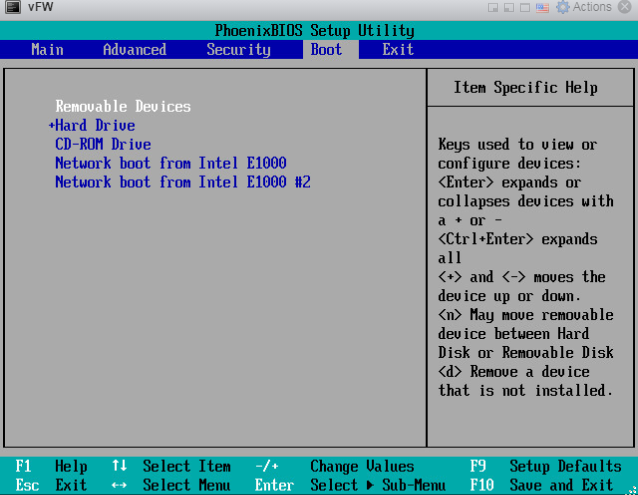Go to the Exit tab
This screenshot has width=638, height=495.
[398, 50]
